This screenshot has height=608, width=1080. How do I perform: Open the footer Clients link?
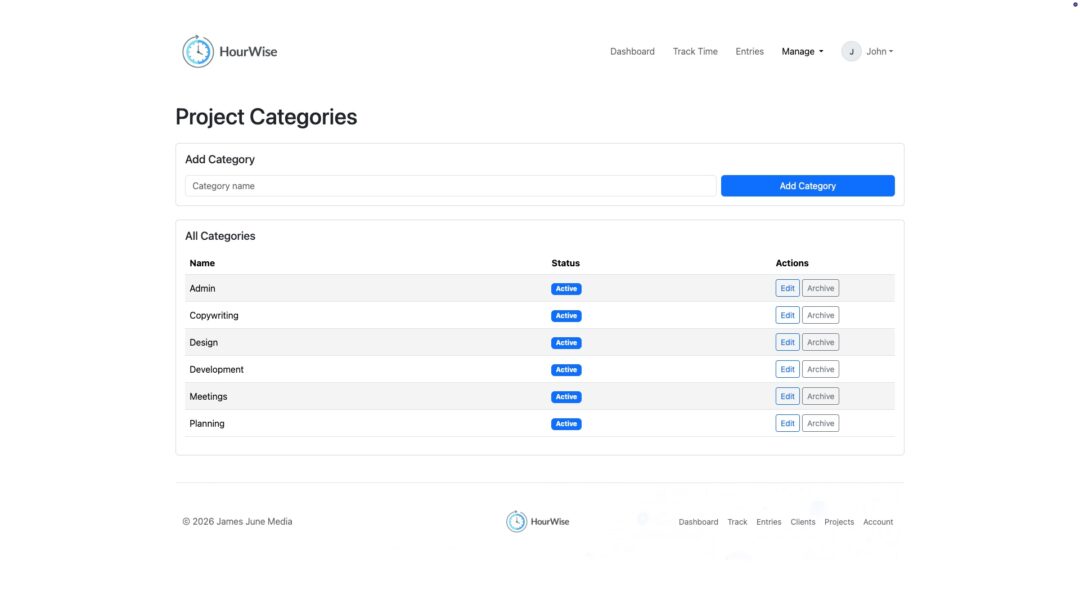(803, 522)
